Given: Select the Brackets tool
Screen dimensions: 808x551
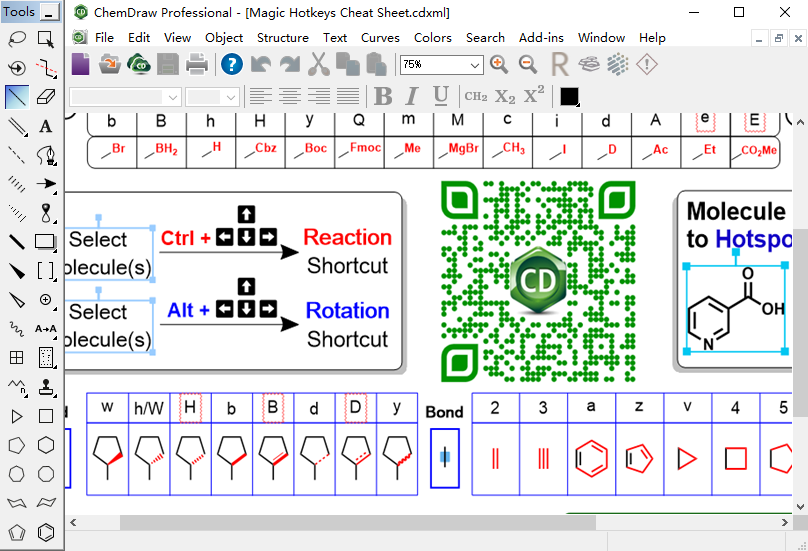Looking at the screenshot, I should point(46,270).
